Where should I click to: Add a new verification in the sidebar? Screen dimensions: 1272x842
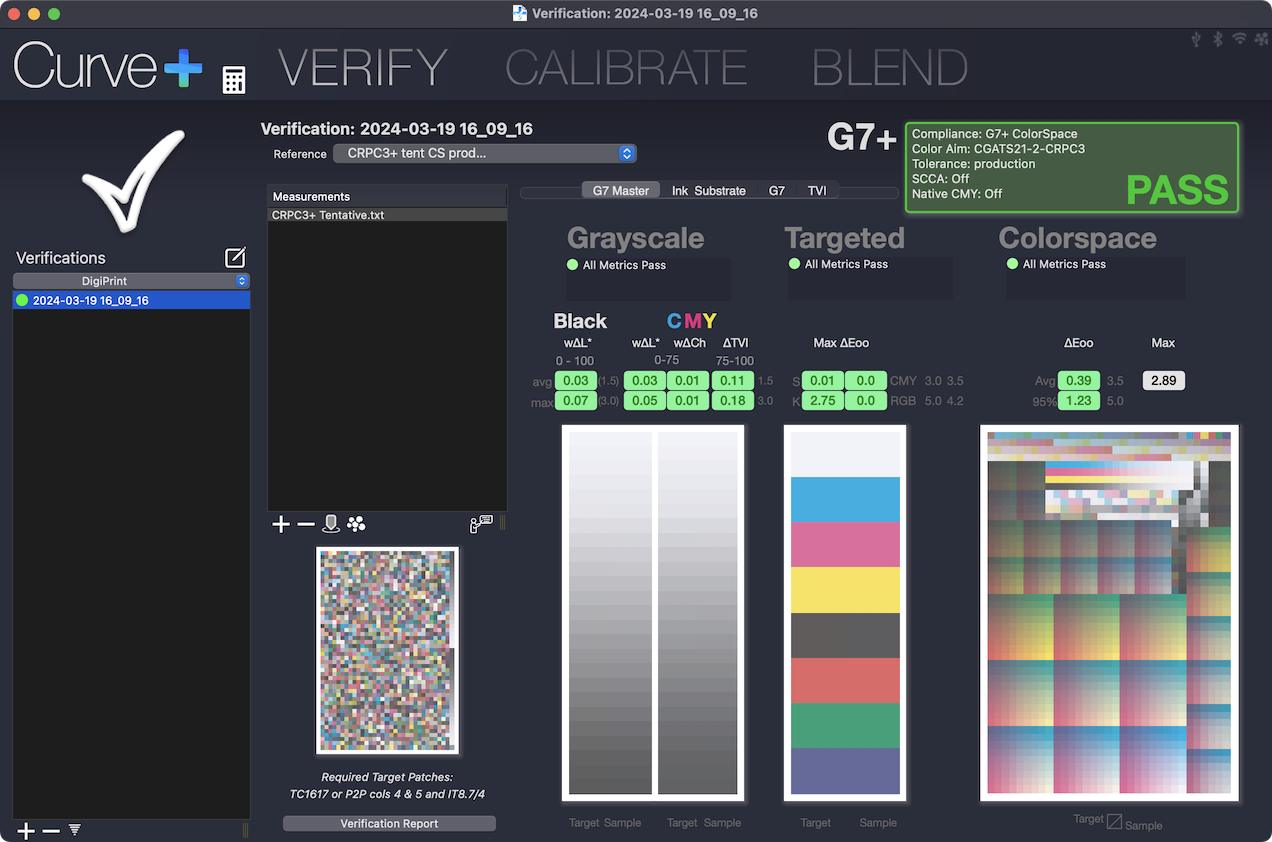(x=26, y=831)
